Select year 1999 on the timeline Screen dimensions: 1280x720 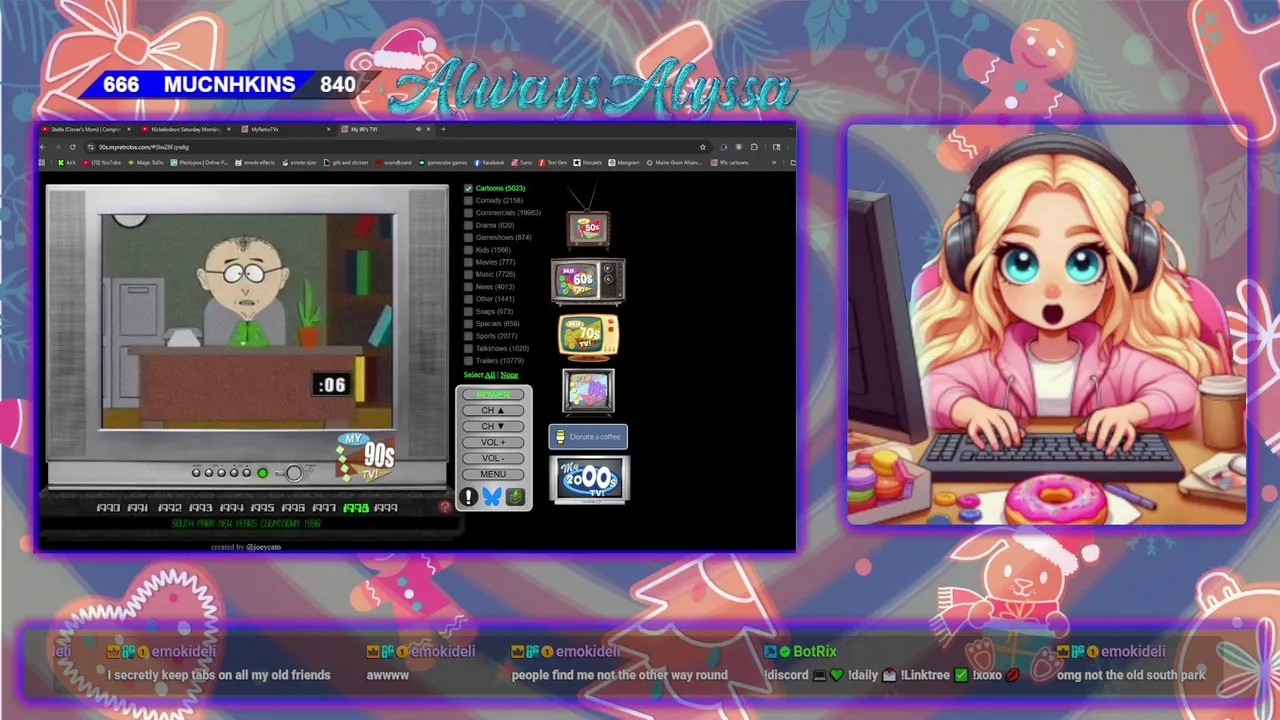[385, 508]
